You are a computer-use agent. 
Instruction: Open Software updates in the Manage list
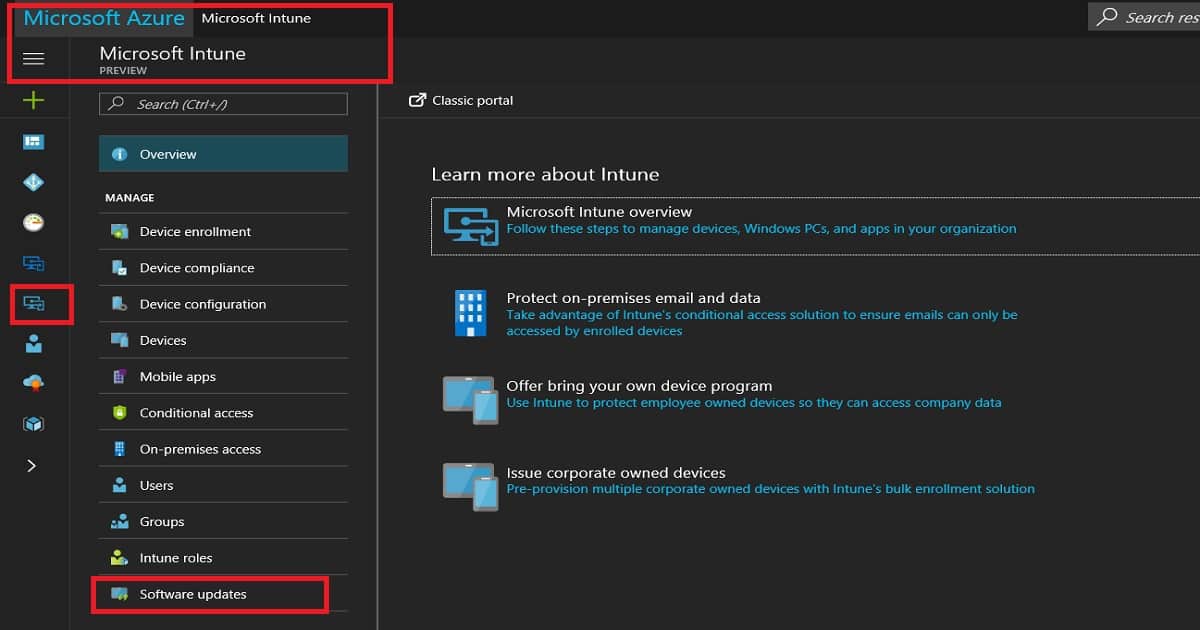coord(223,594)
